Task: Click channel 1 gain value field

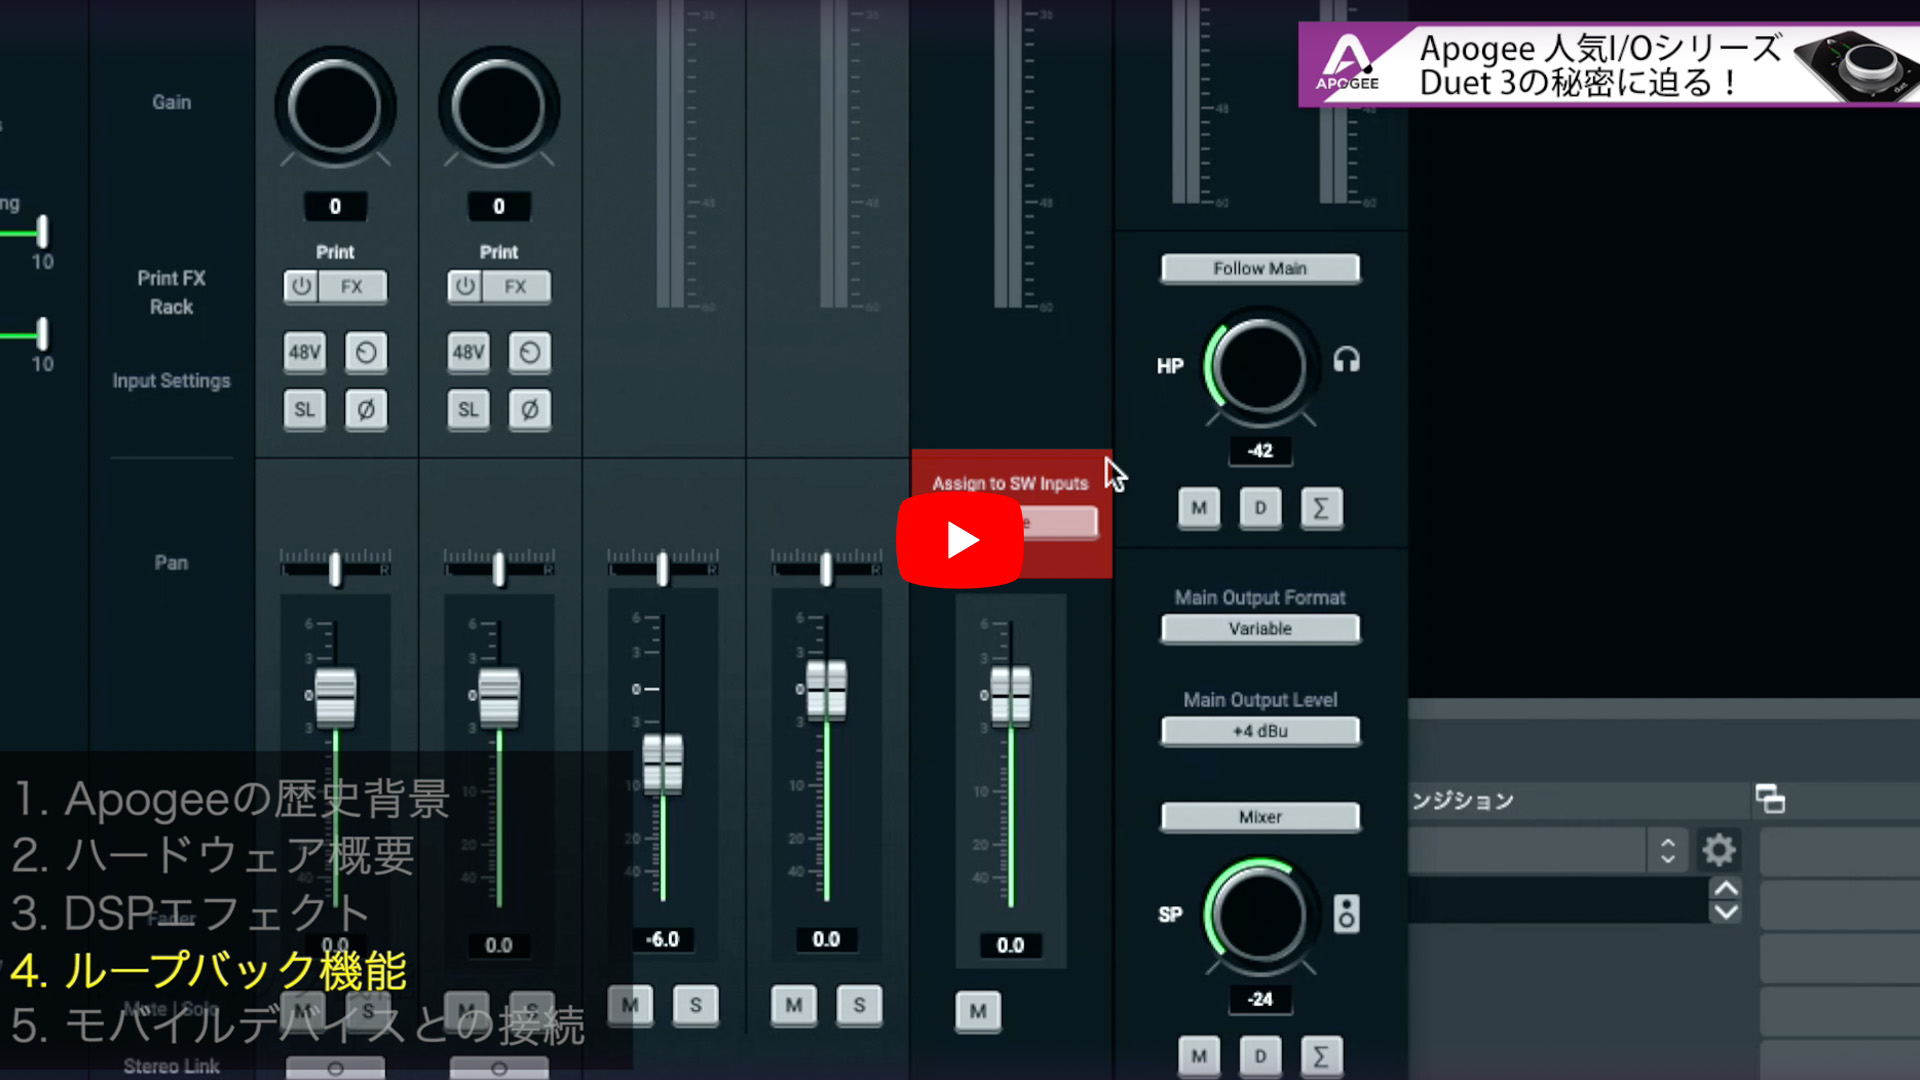Action: click(x=335, y=206)
